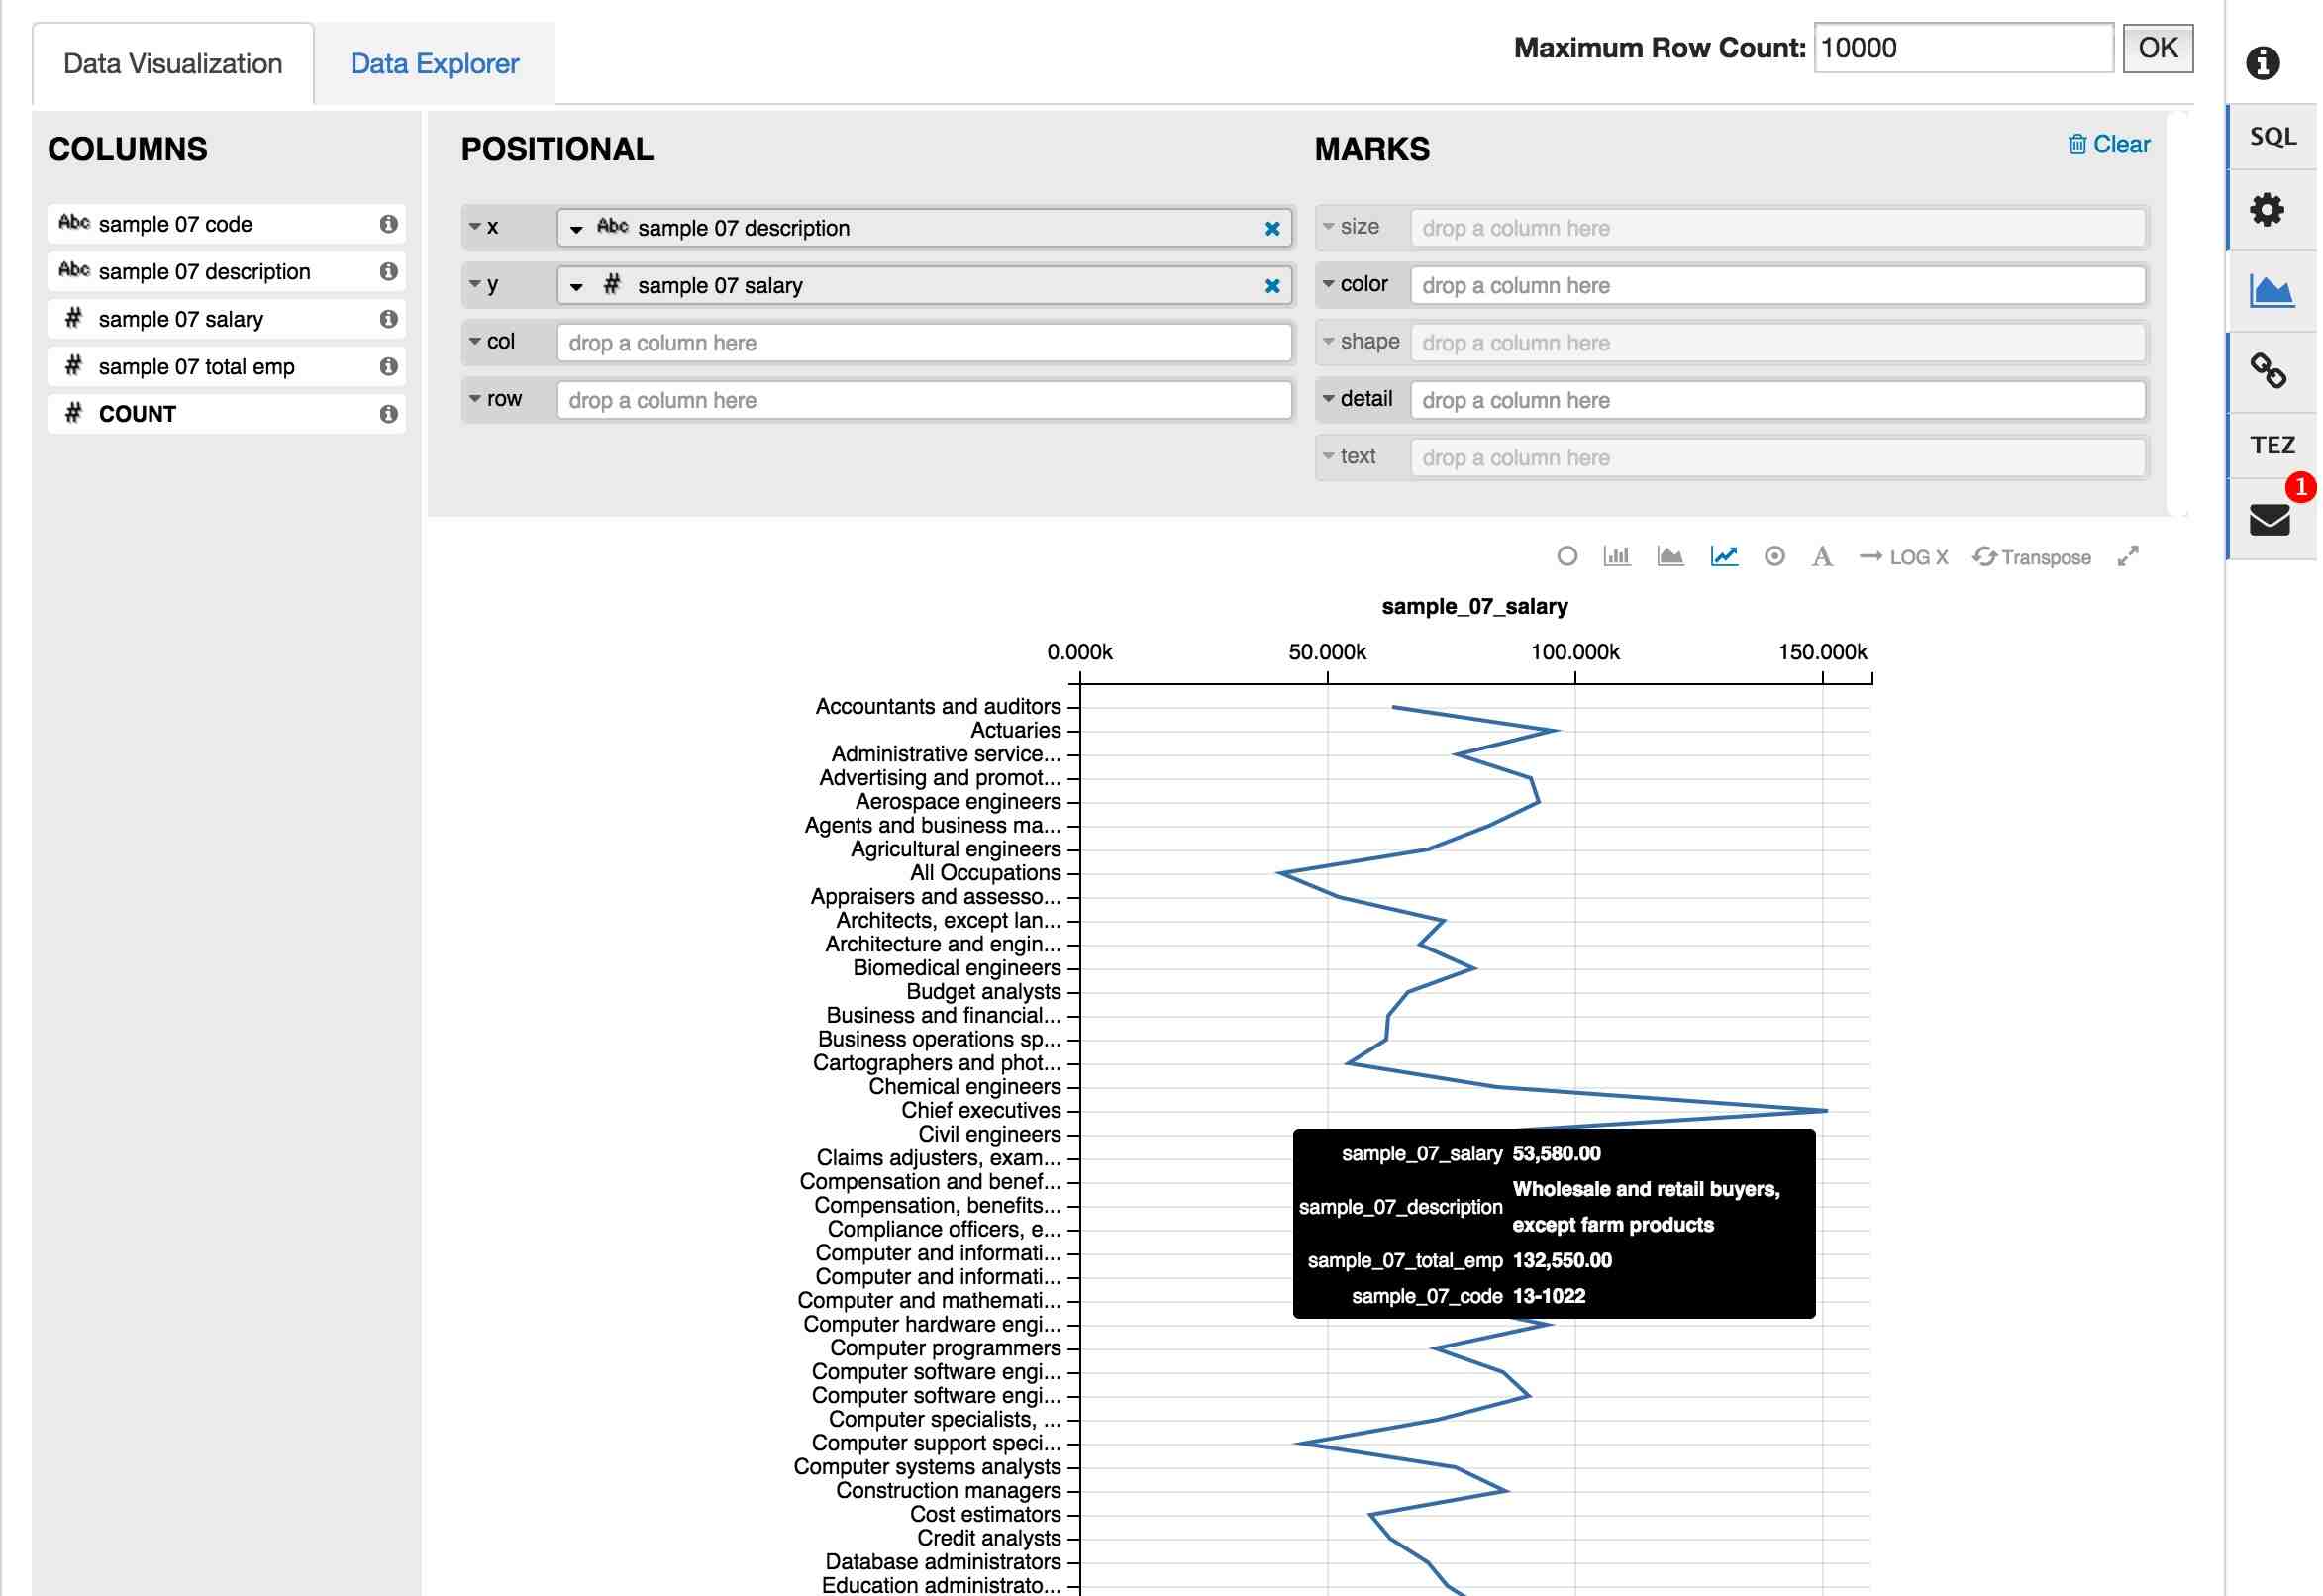The image size is (2323, 1596).
Task: Open the messages envelope with notification badge
Action: (2269, 519)
